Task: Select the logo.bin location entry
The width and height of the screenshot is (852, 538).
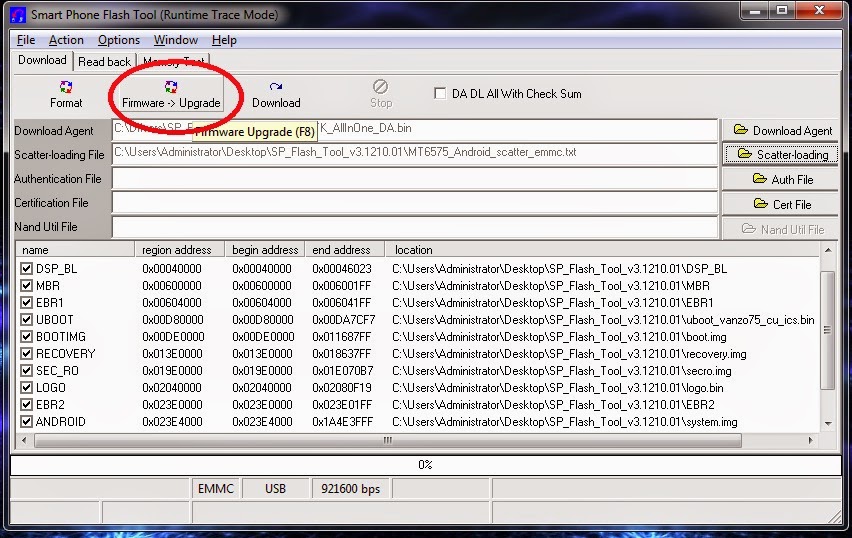Action: (557, 388)
